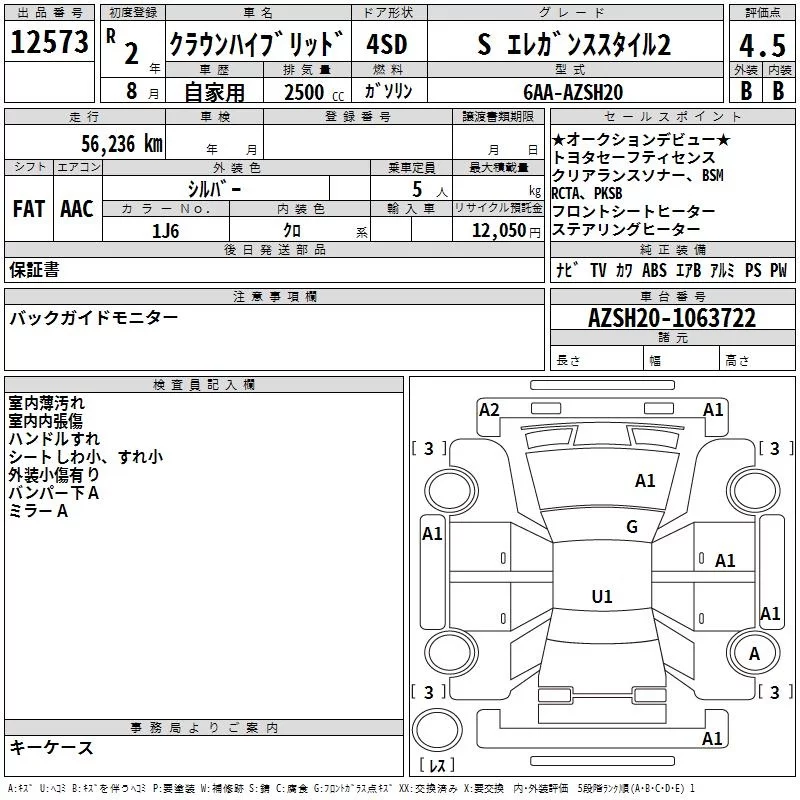Select the 保証書 entry
Viewport: 800px width, 800px height.
[x=34, y=270]
